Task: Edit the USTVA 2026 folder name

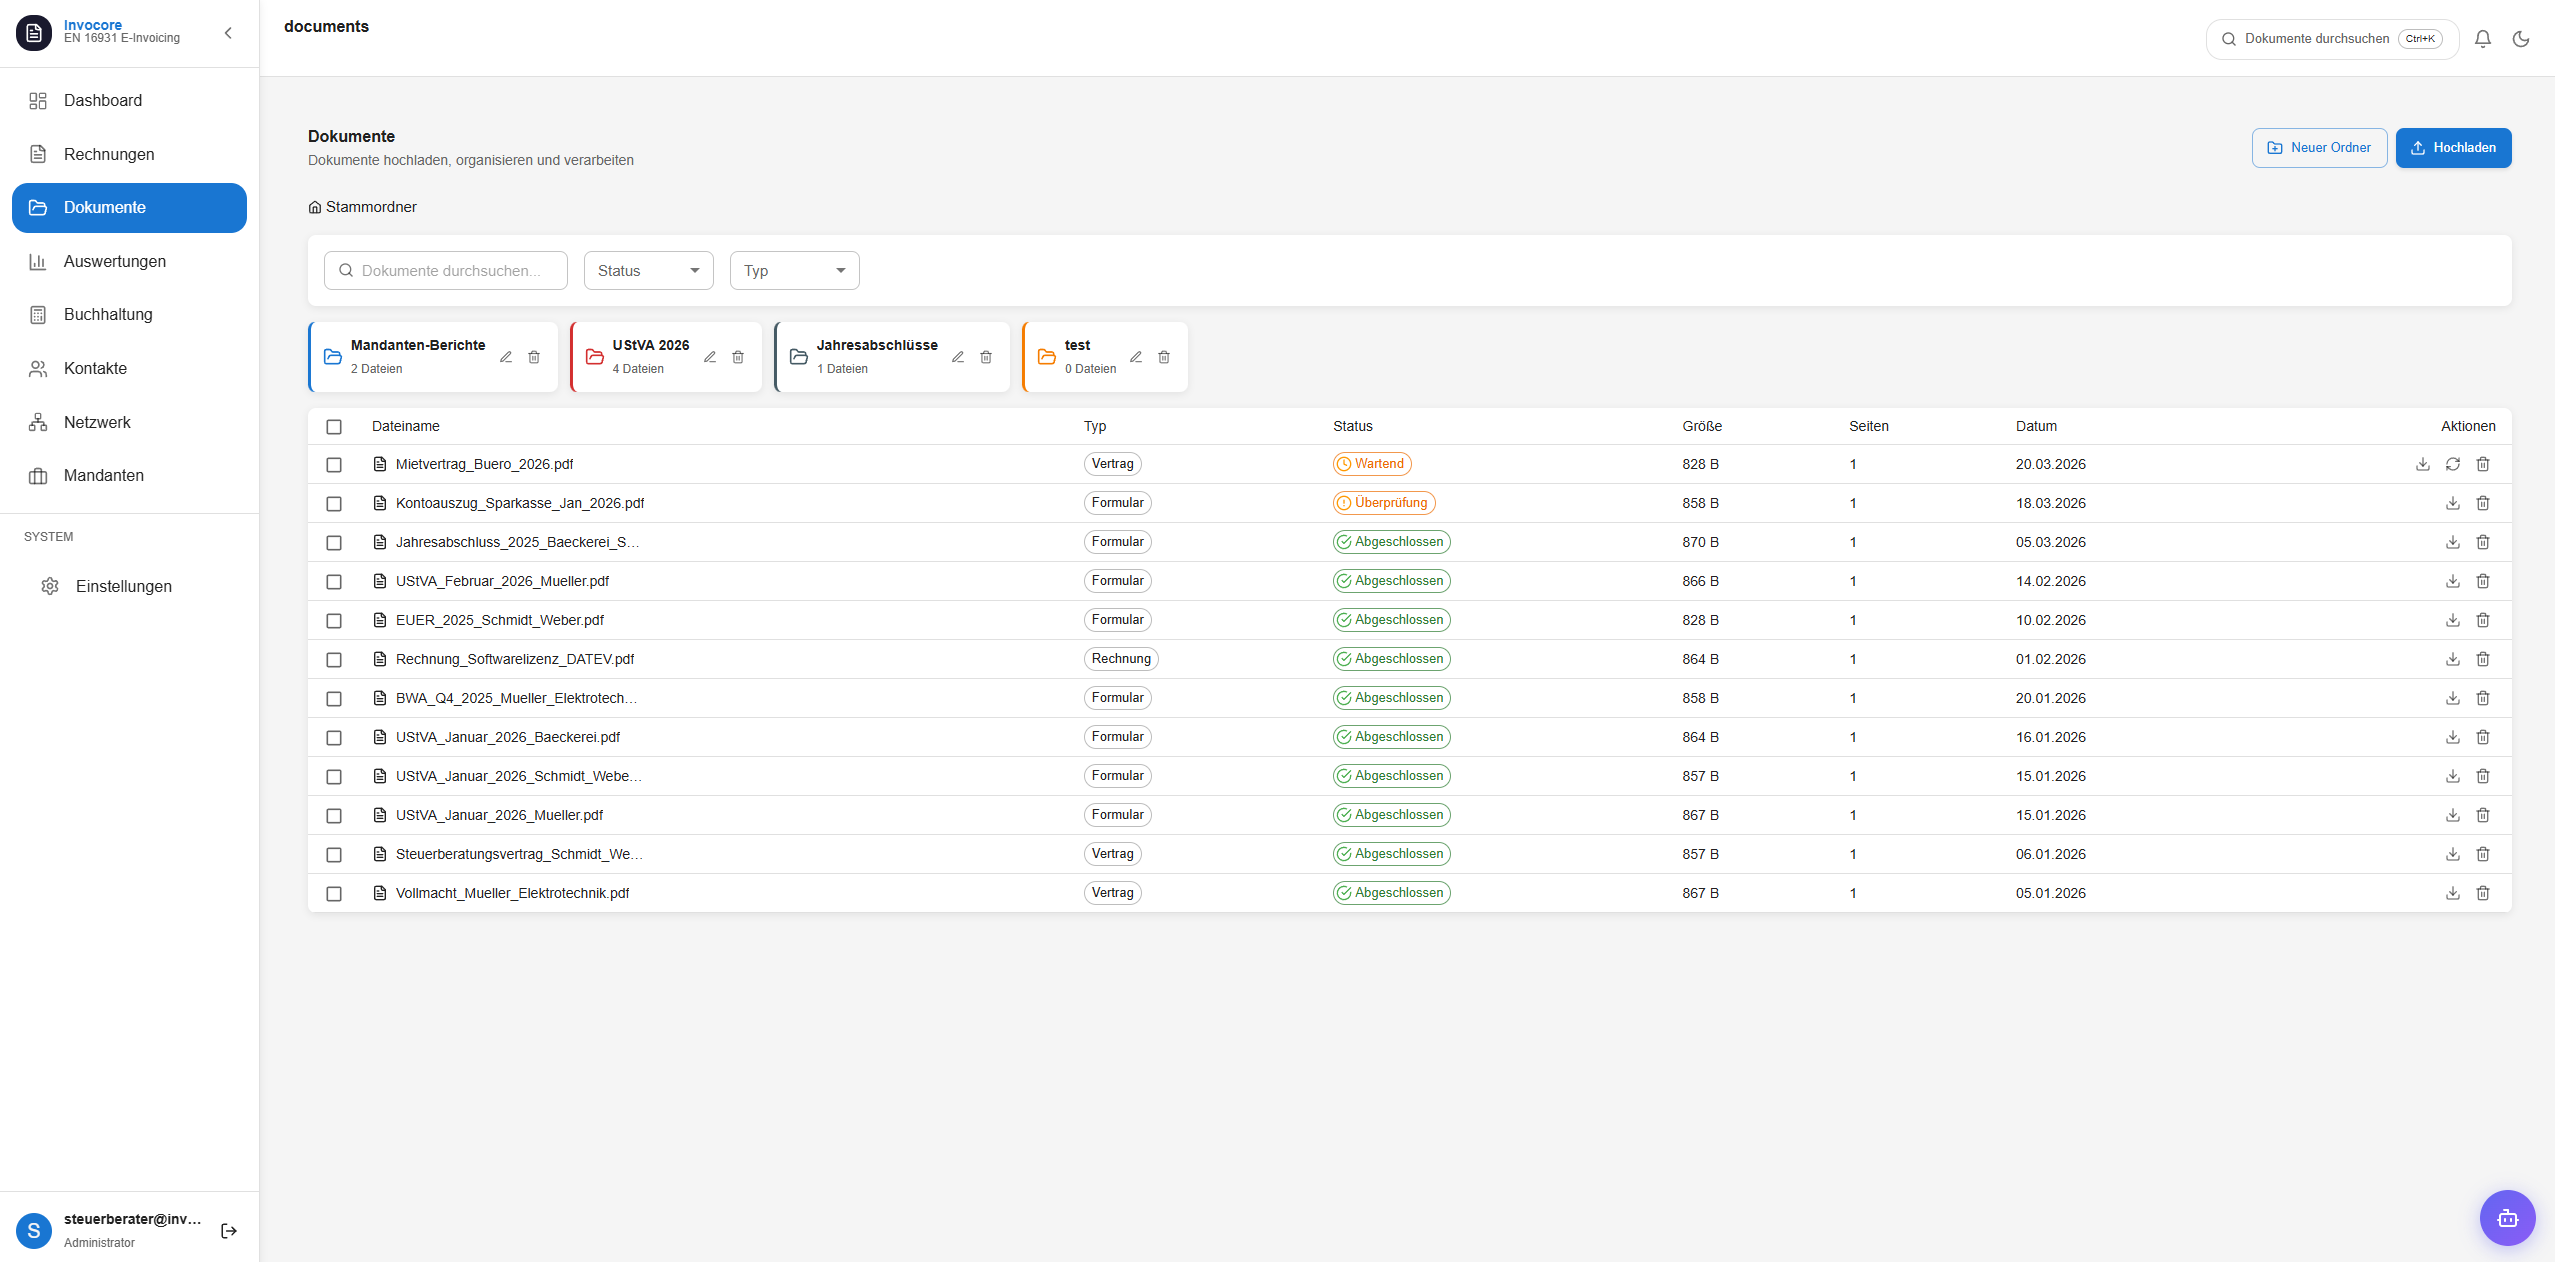Action: pyautogui.click(x=710, y=357)
